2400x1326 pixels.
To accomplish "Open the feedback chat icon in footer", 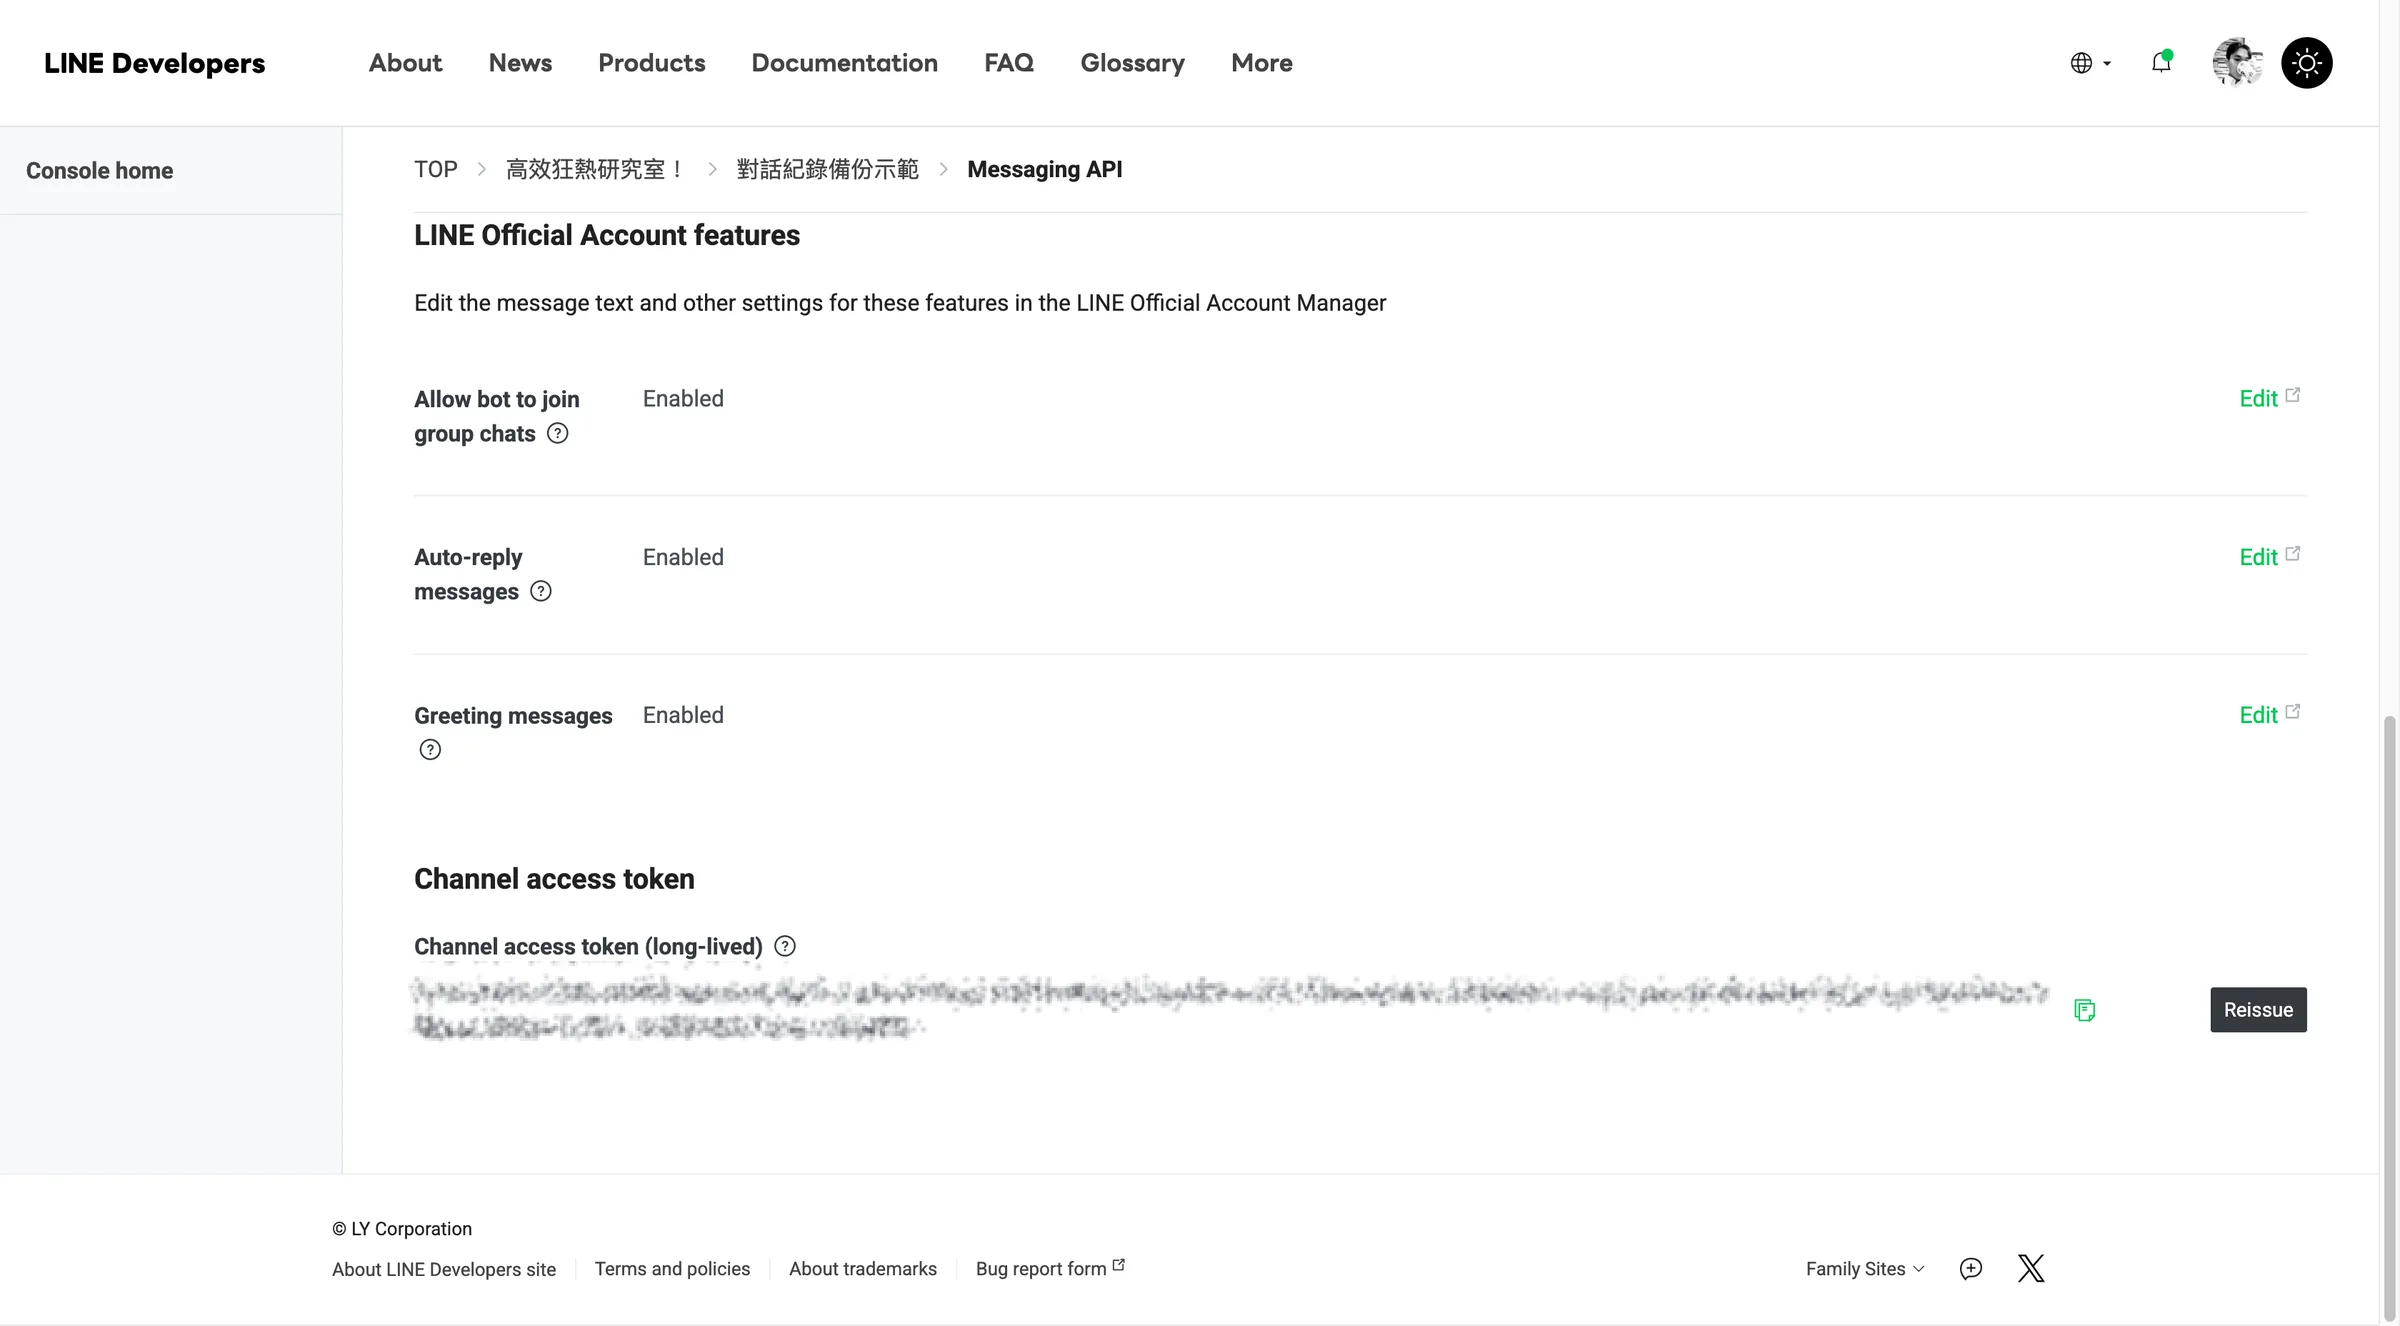I will pyautogui.click(x=1971, y=1269).
